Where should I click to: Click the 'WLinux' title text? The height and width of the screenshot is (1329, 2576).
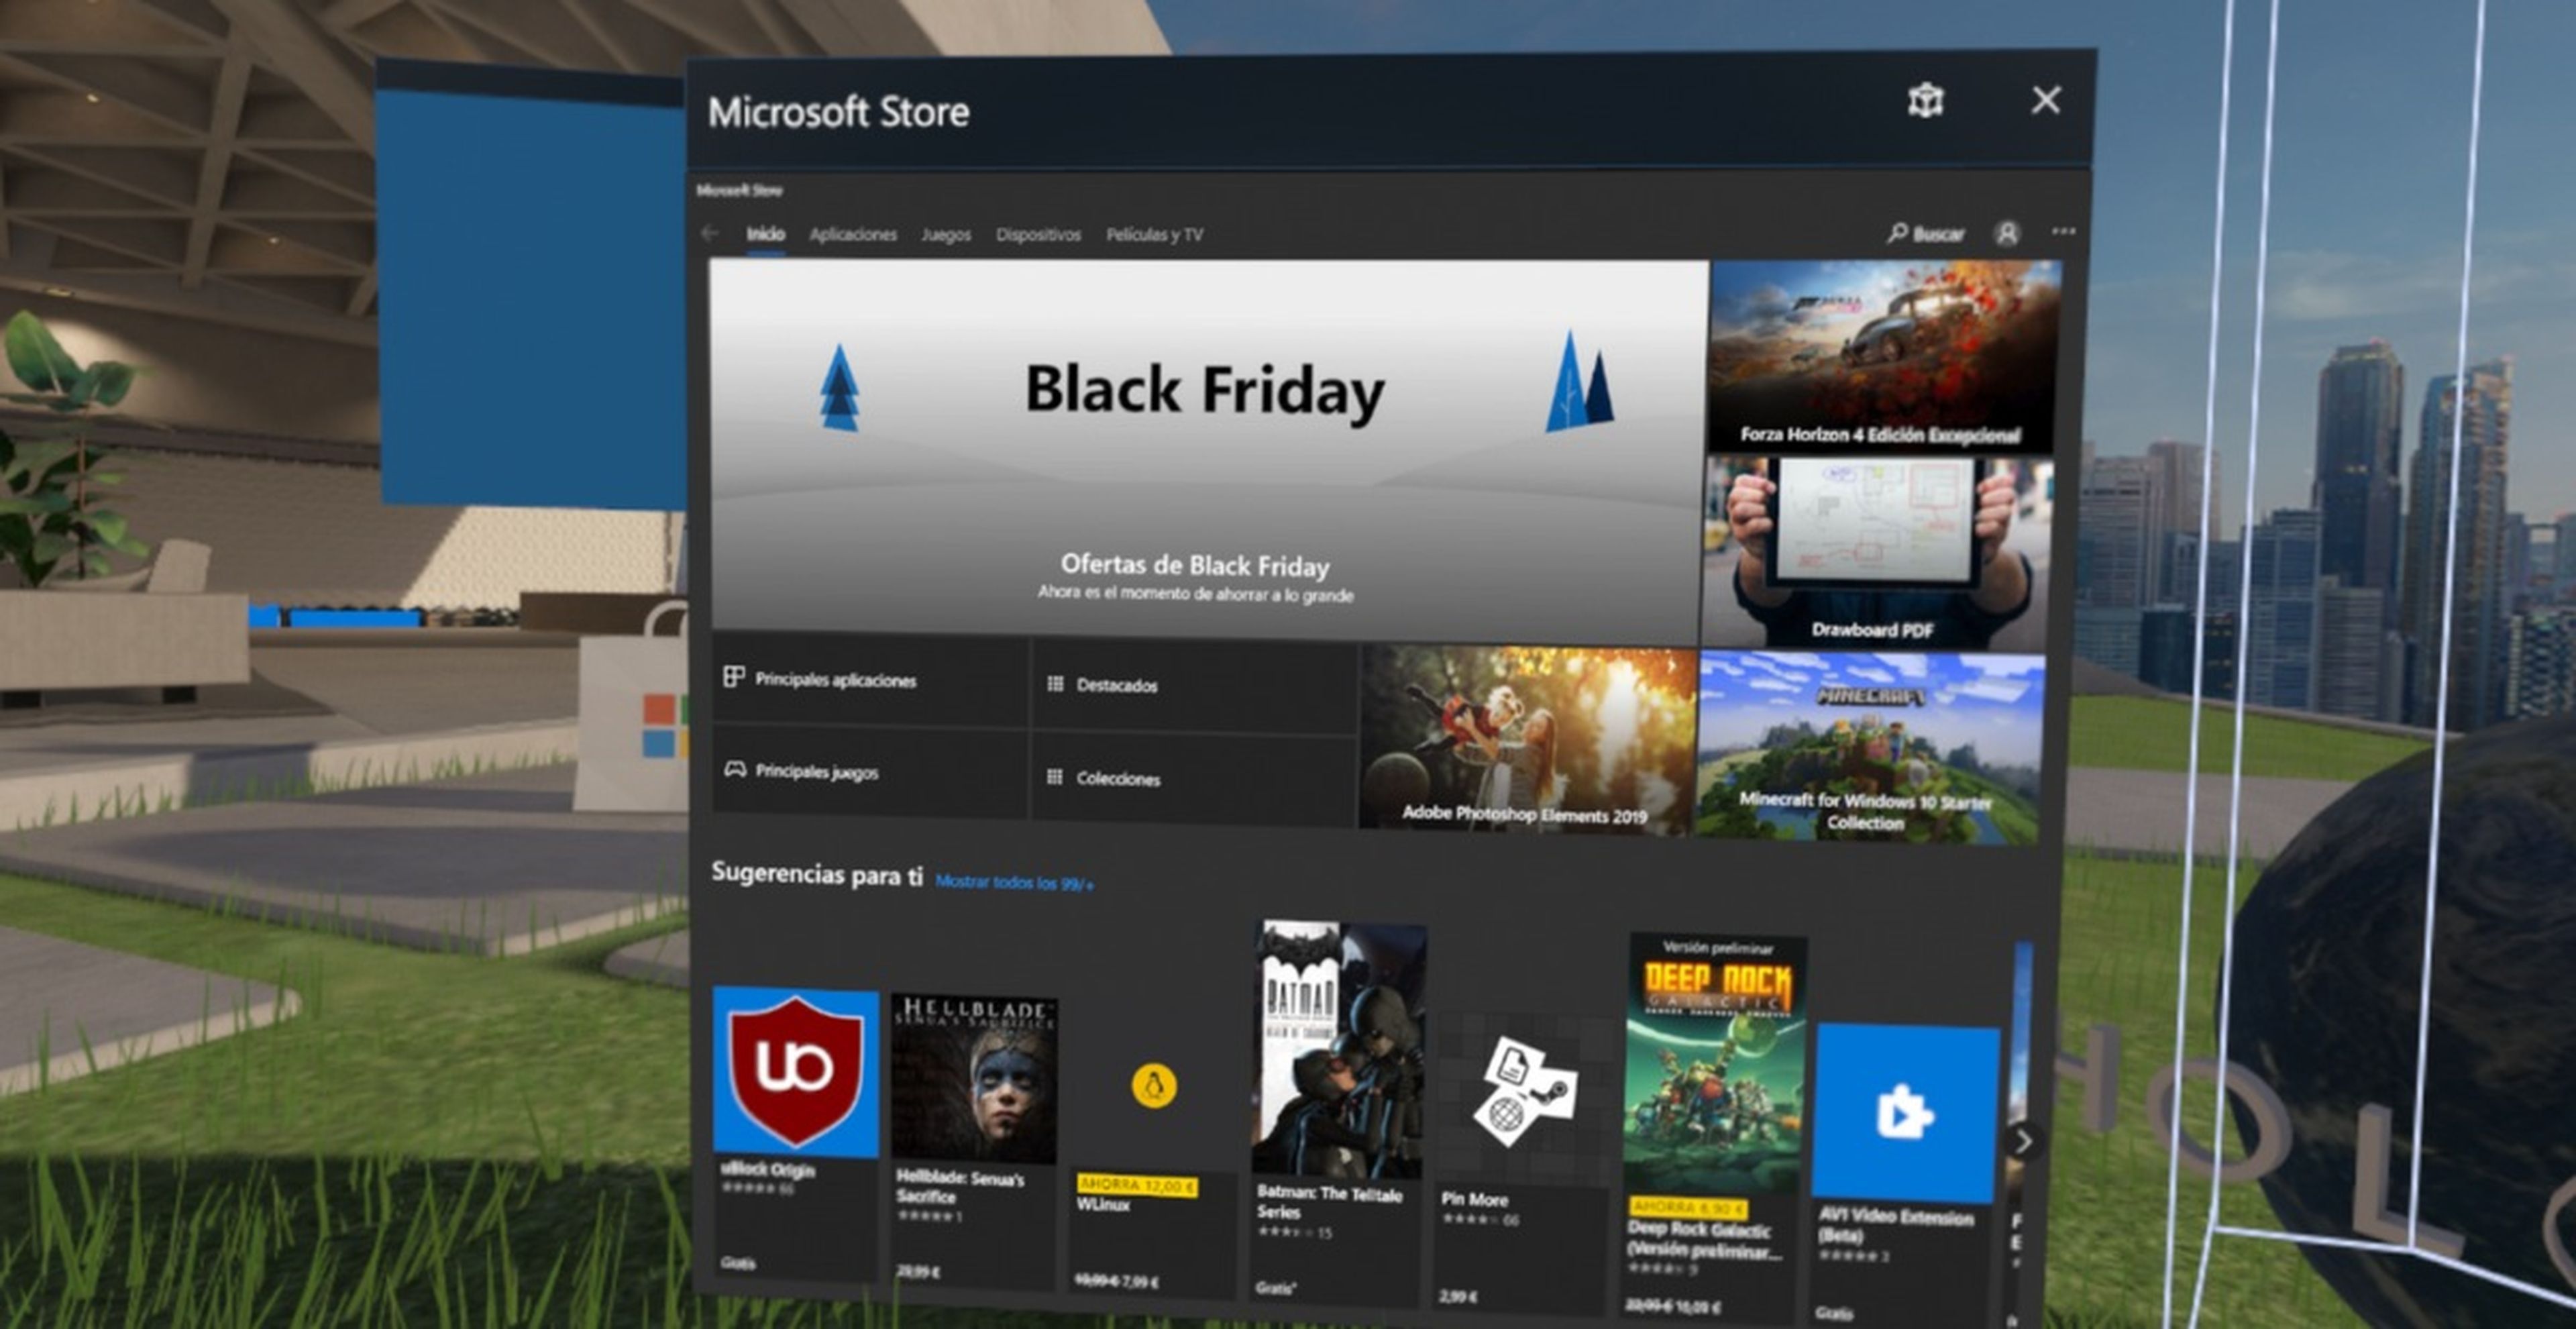click(1103, 1204)
